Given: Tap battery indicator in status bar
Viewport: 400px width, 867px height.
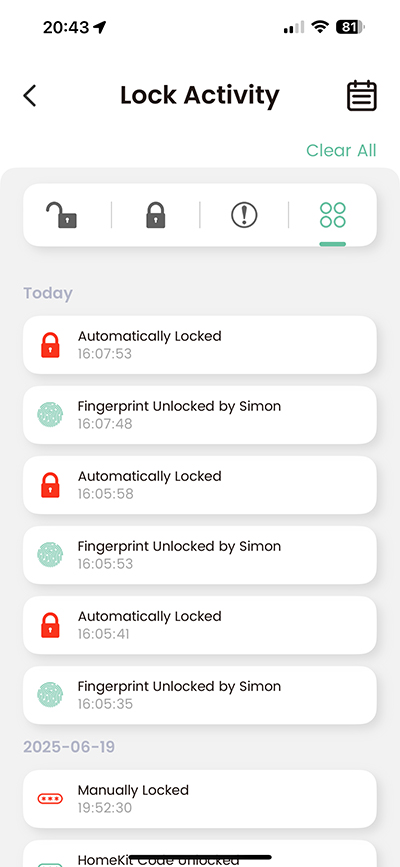Looking at the screenshot, I should tap(350, 27).
